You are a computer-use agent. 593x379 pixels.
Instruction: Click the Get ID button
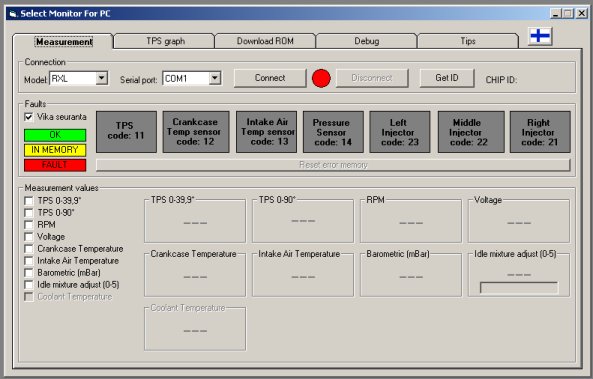pos(447,78)
